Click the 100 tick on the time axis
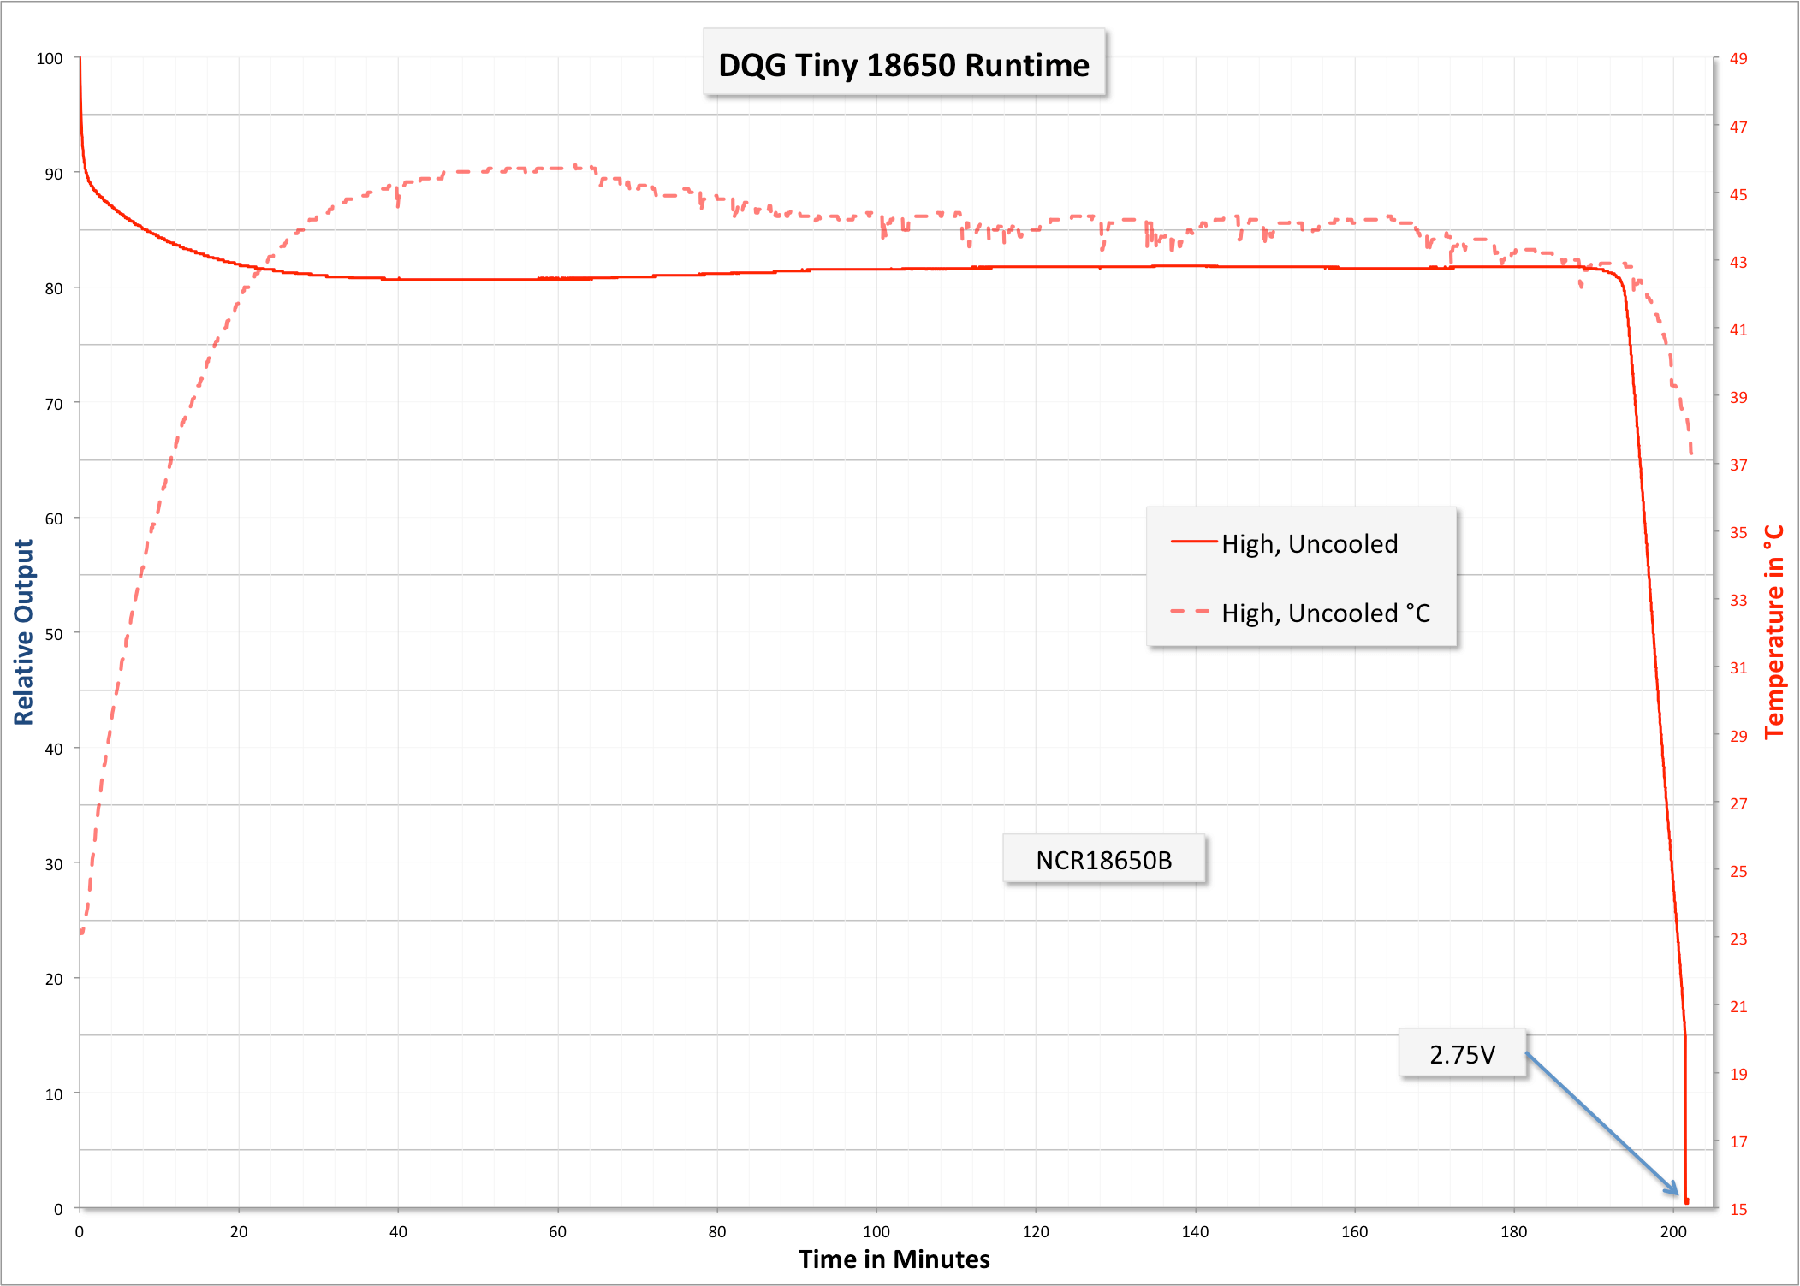Screen dimensions: 1800x1286 pos(876,1231)
